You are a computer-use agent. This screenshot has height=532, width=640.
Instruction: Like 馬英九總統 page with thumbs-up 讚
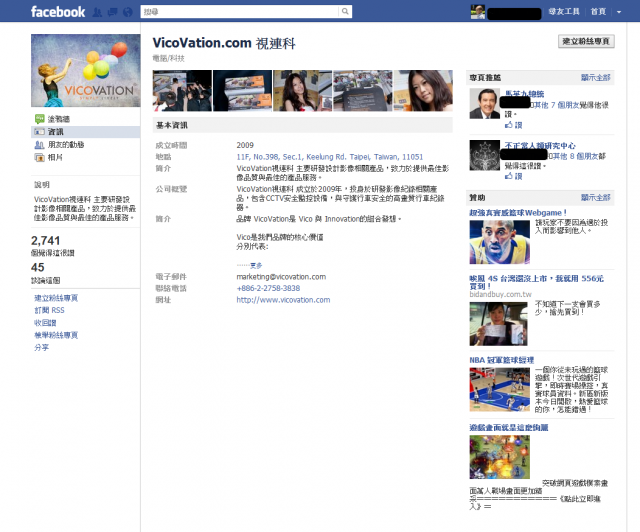[x=513, y=125]
